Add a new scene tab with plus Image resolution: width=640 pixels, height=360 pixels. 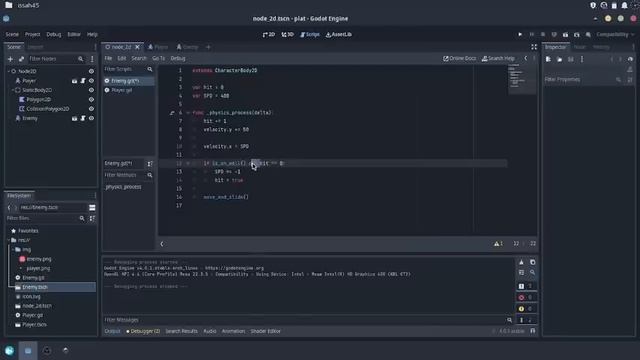point(208,47)
